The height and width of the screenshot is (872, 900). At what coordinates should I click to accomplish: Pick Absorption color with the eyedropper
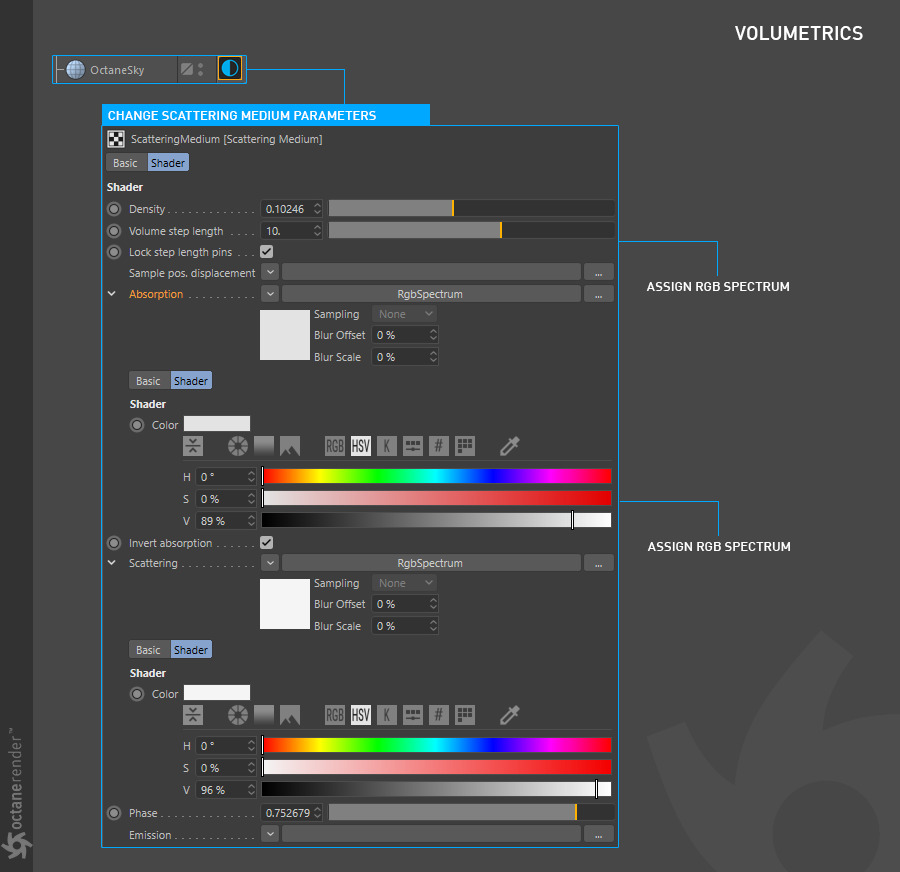coord(510,446)
